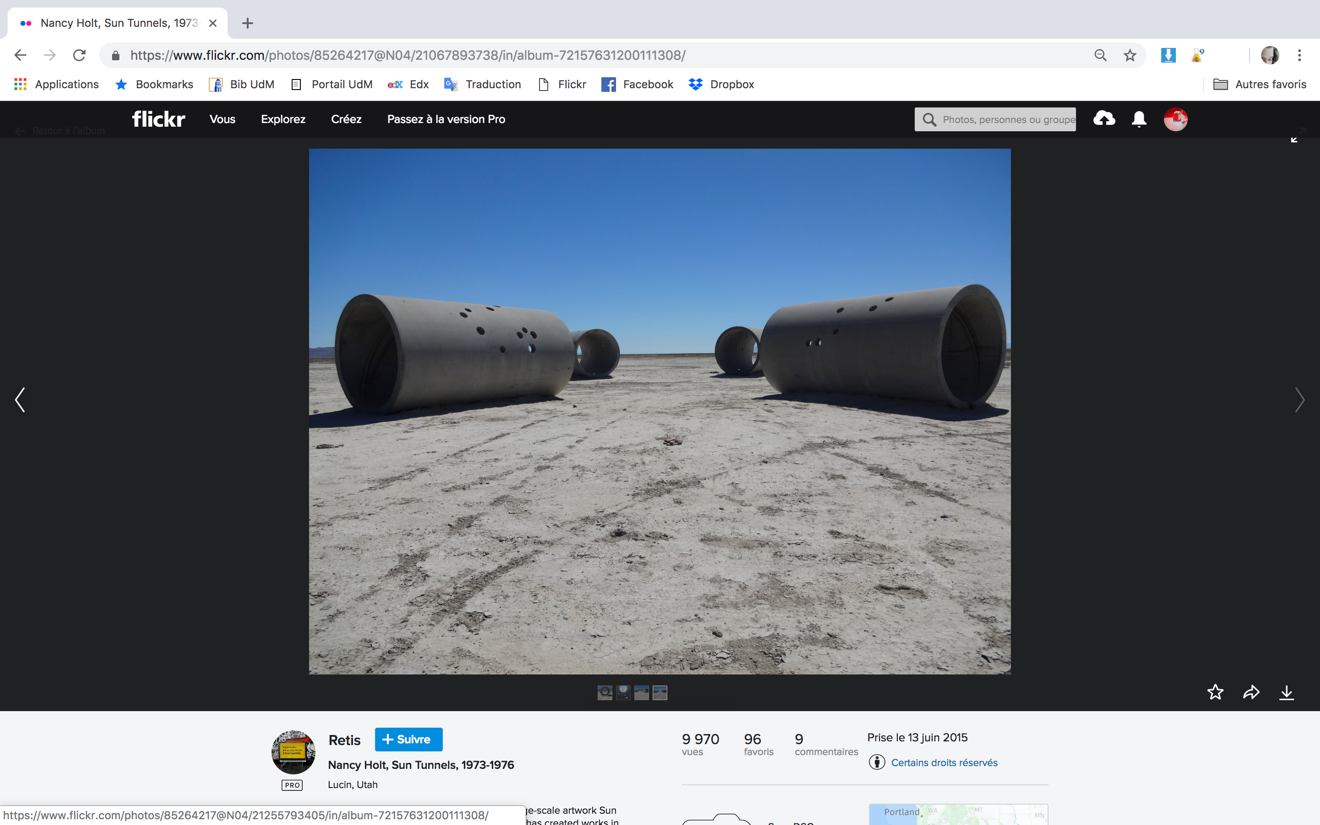Viewport: 1320px width, 825px height.
Task: Click the 96 favoris count
Action: (x=758, y=744)
